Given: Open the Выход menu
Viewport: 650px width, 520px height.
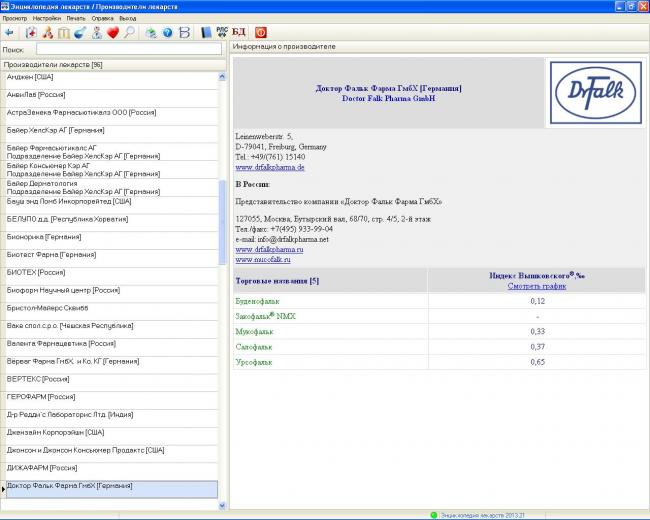Looking at the screenshot, I should click(x=128, y=18).
